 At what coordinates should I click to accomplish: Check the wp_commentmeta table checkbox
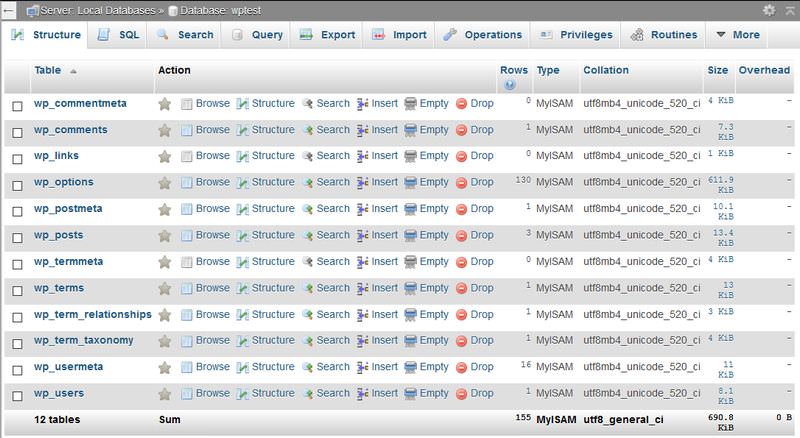click(17, 106)
